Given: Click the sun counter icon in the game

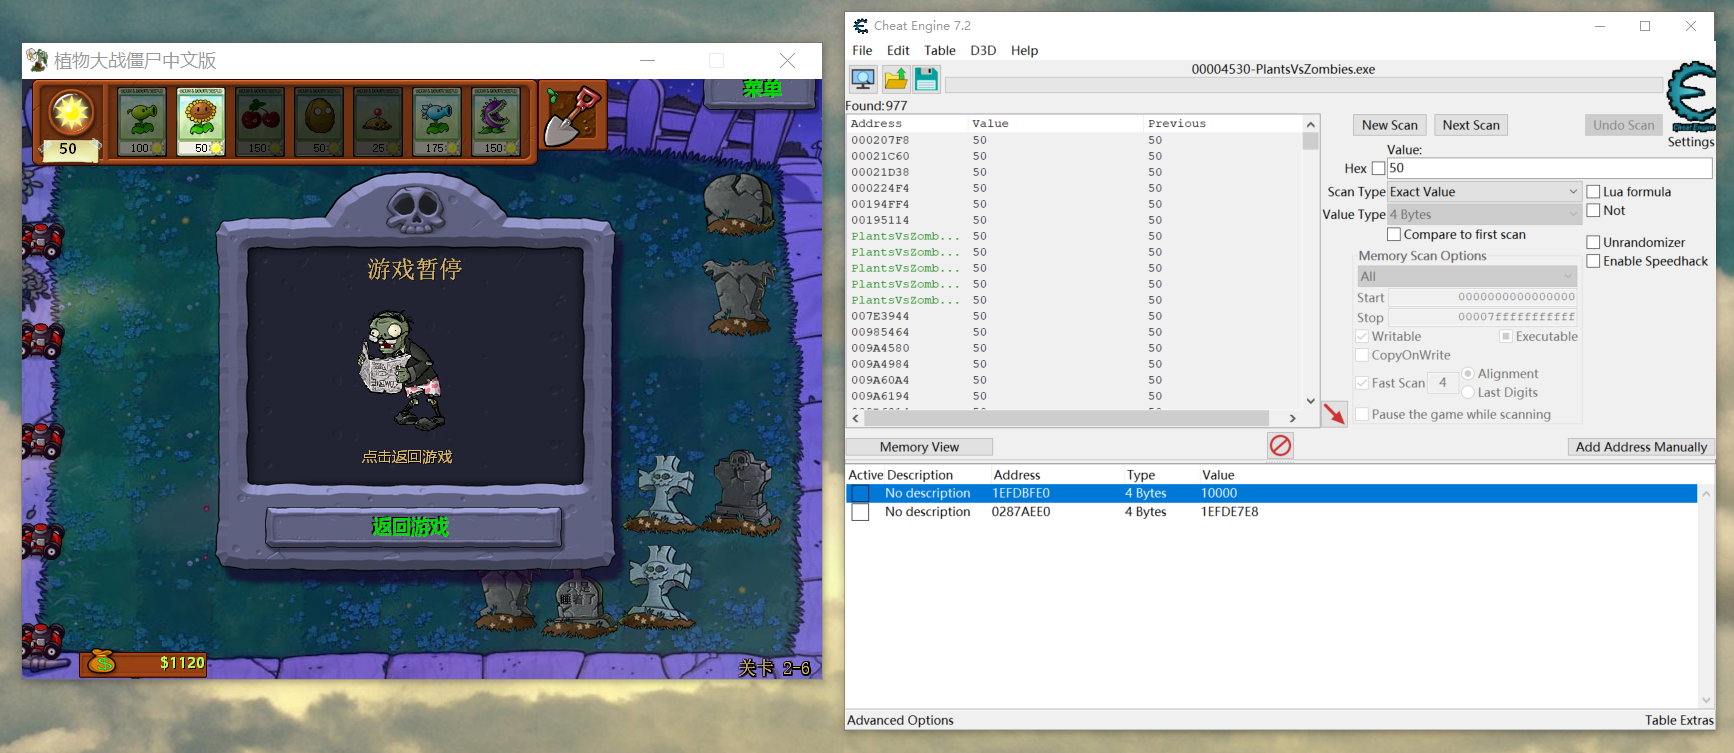Looking at the screenshot, I should (x=71, y=112).
